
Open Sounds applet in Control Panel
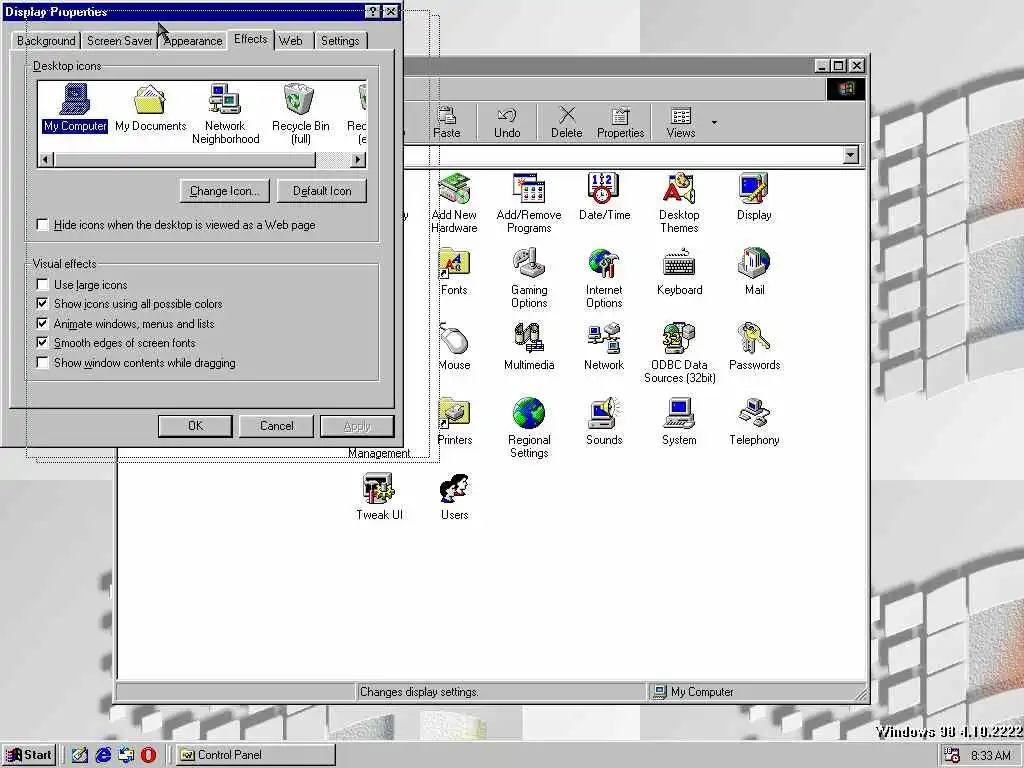click(x=604, y=422)
